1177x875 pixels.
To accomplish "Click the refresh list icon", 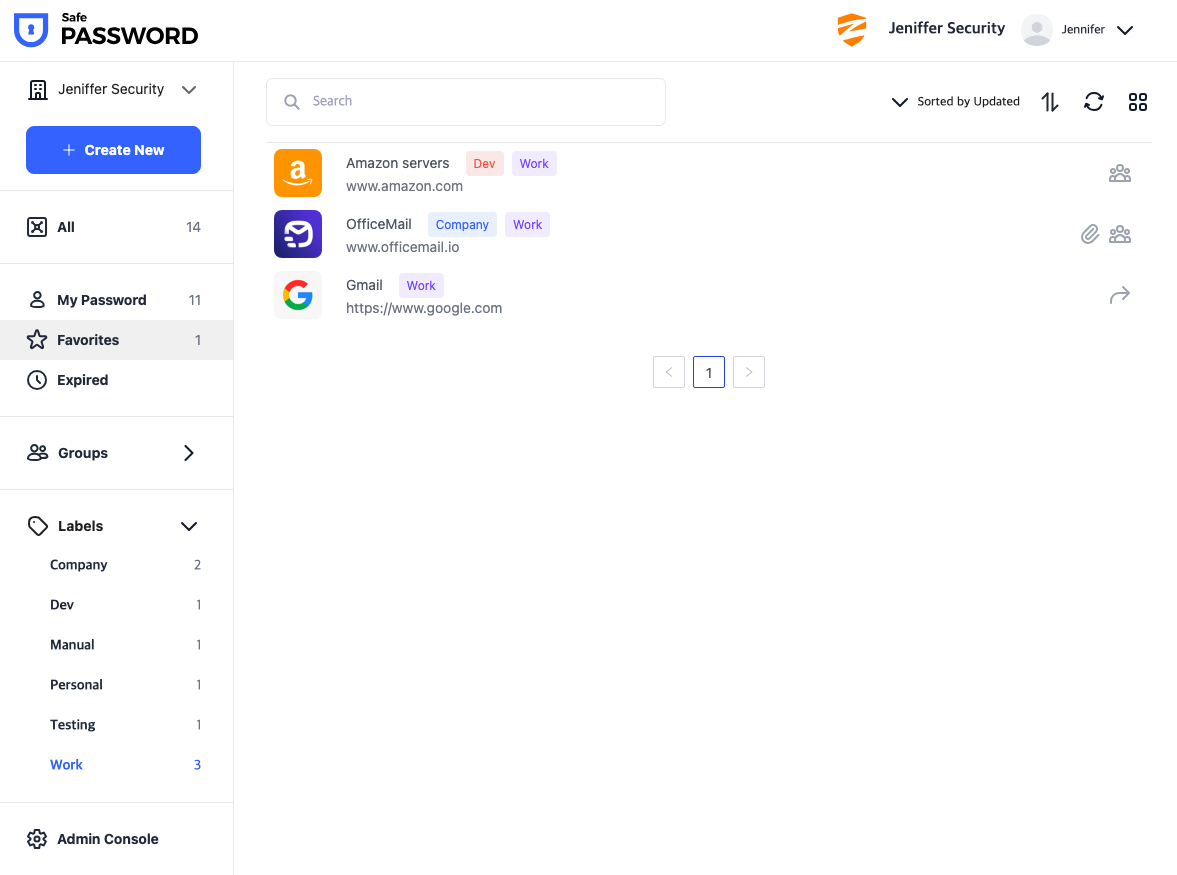I will point(1094,102).
